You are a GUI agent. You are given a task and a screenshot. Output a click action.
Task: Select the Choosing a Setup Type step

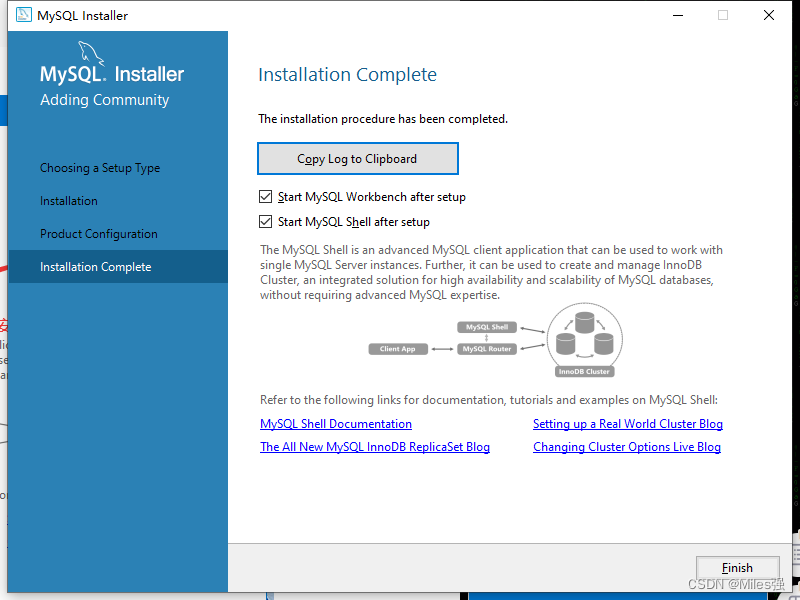pos(100,168)
